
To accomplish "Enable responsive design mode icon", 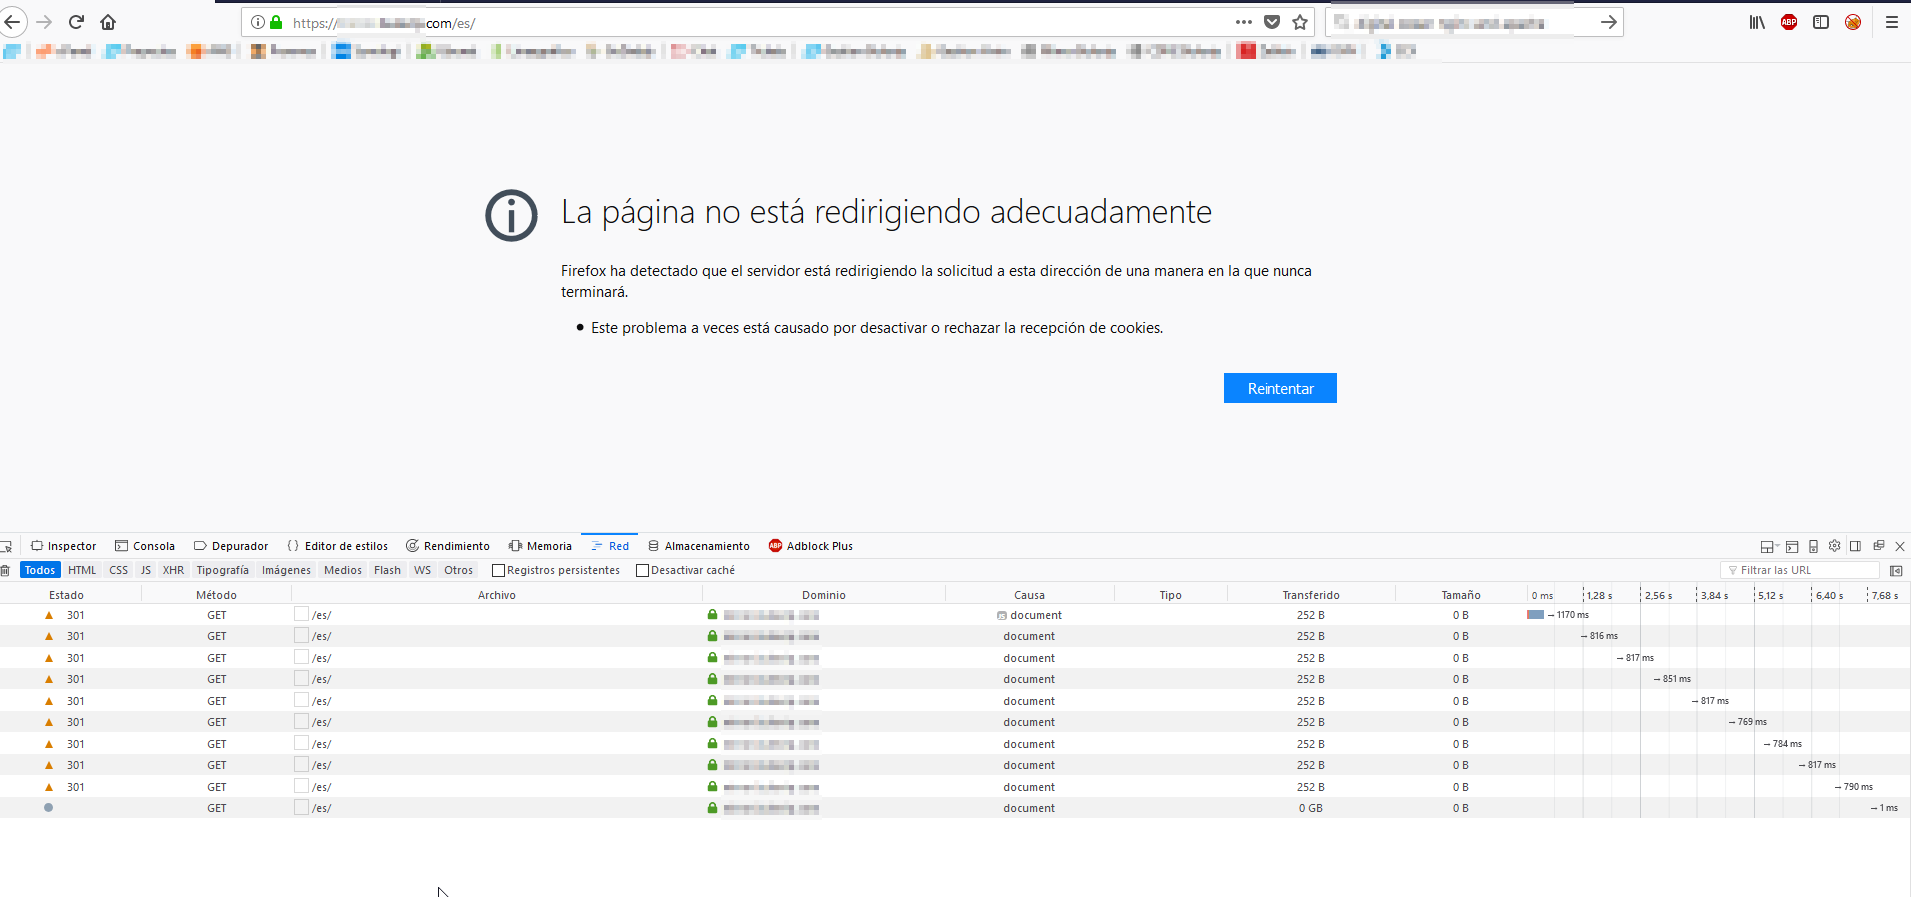I will point(1813,546).
